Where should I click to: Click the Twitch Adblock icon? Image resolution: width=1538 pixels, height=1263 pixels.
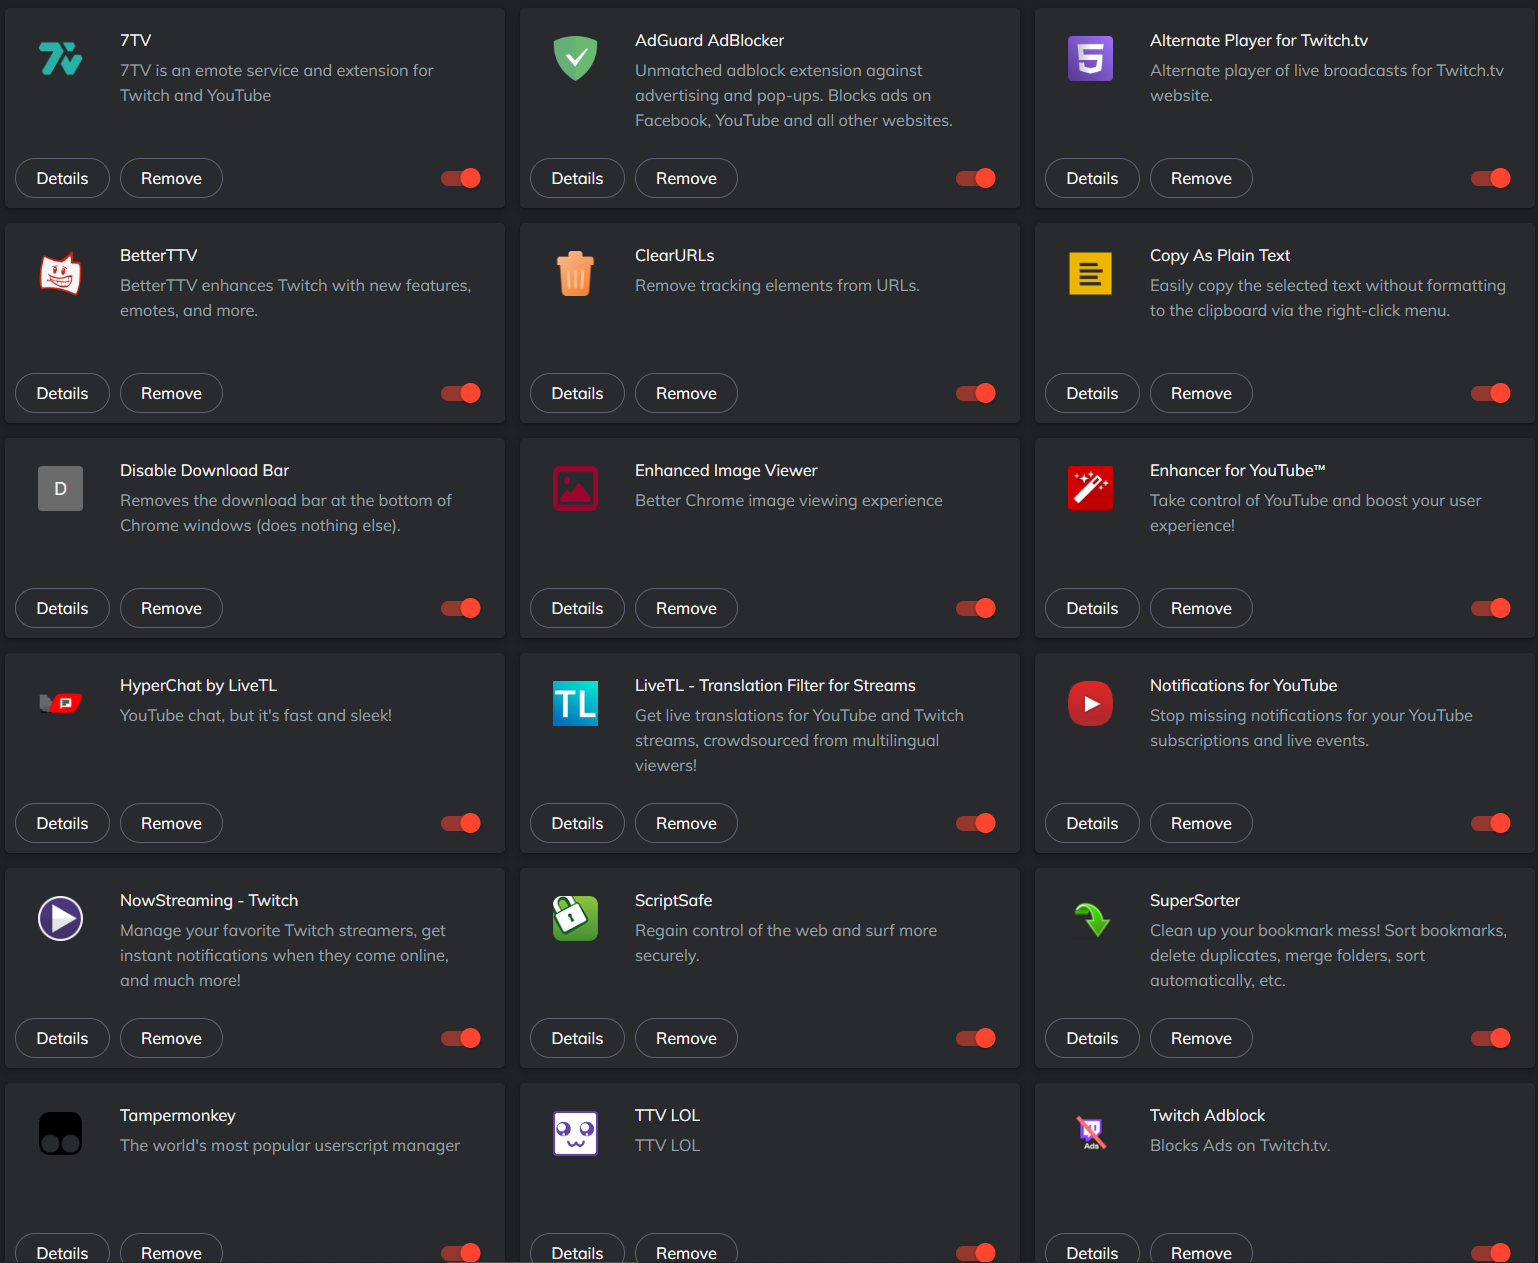point(1091,1134)
